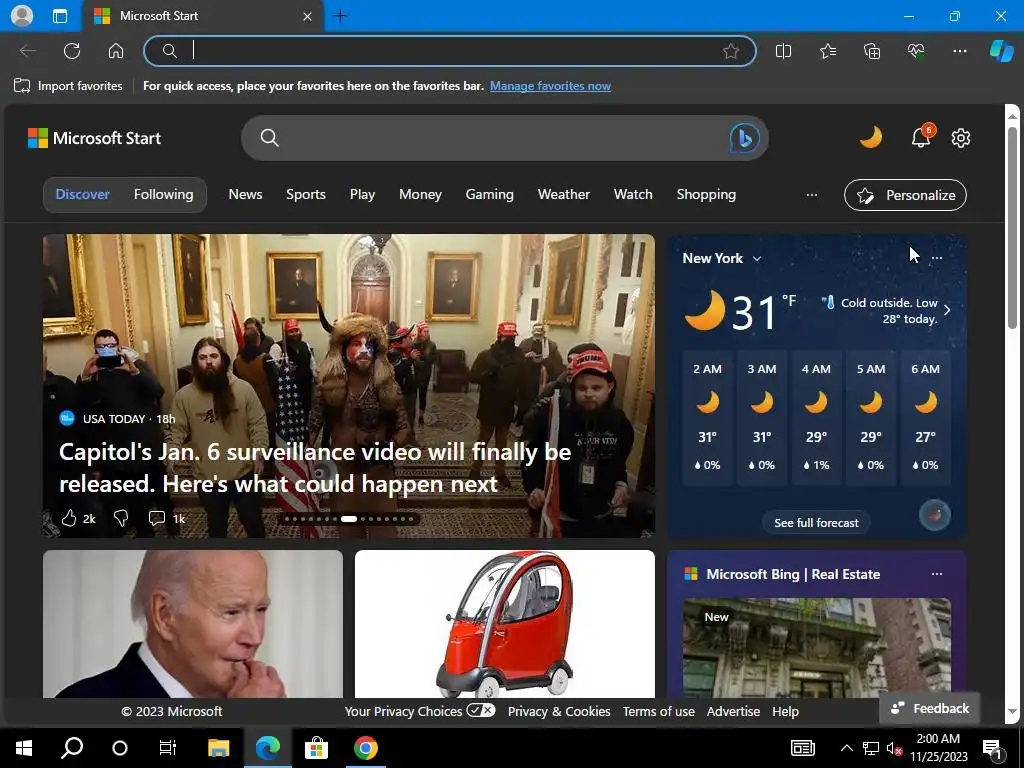Open the Terms of use link
The image size is (1024, 768).
[x=658, y=711]
